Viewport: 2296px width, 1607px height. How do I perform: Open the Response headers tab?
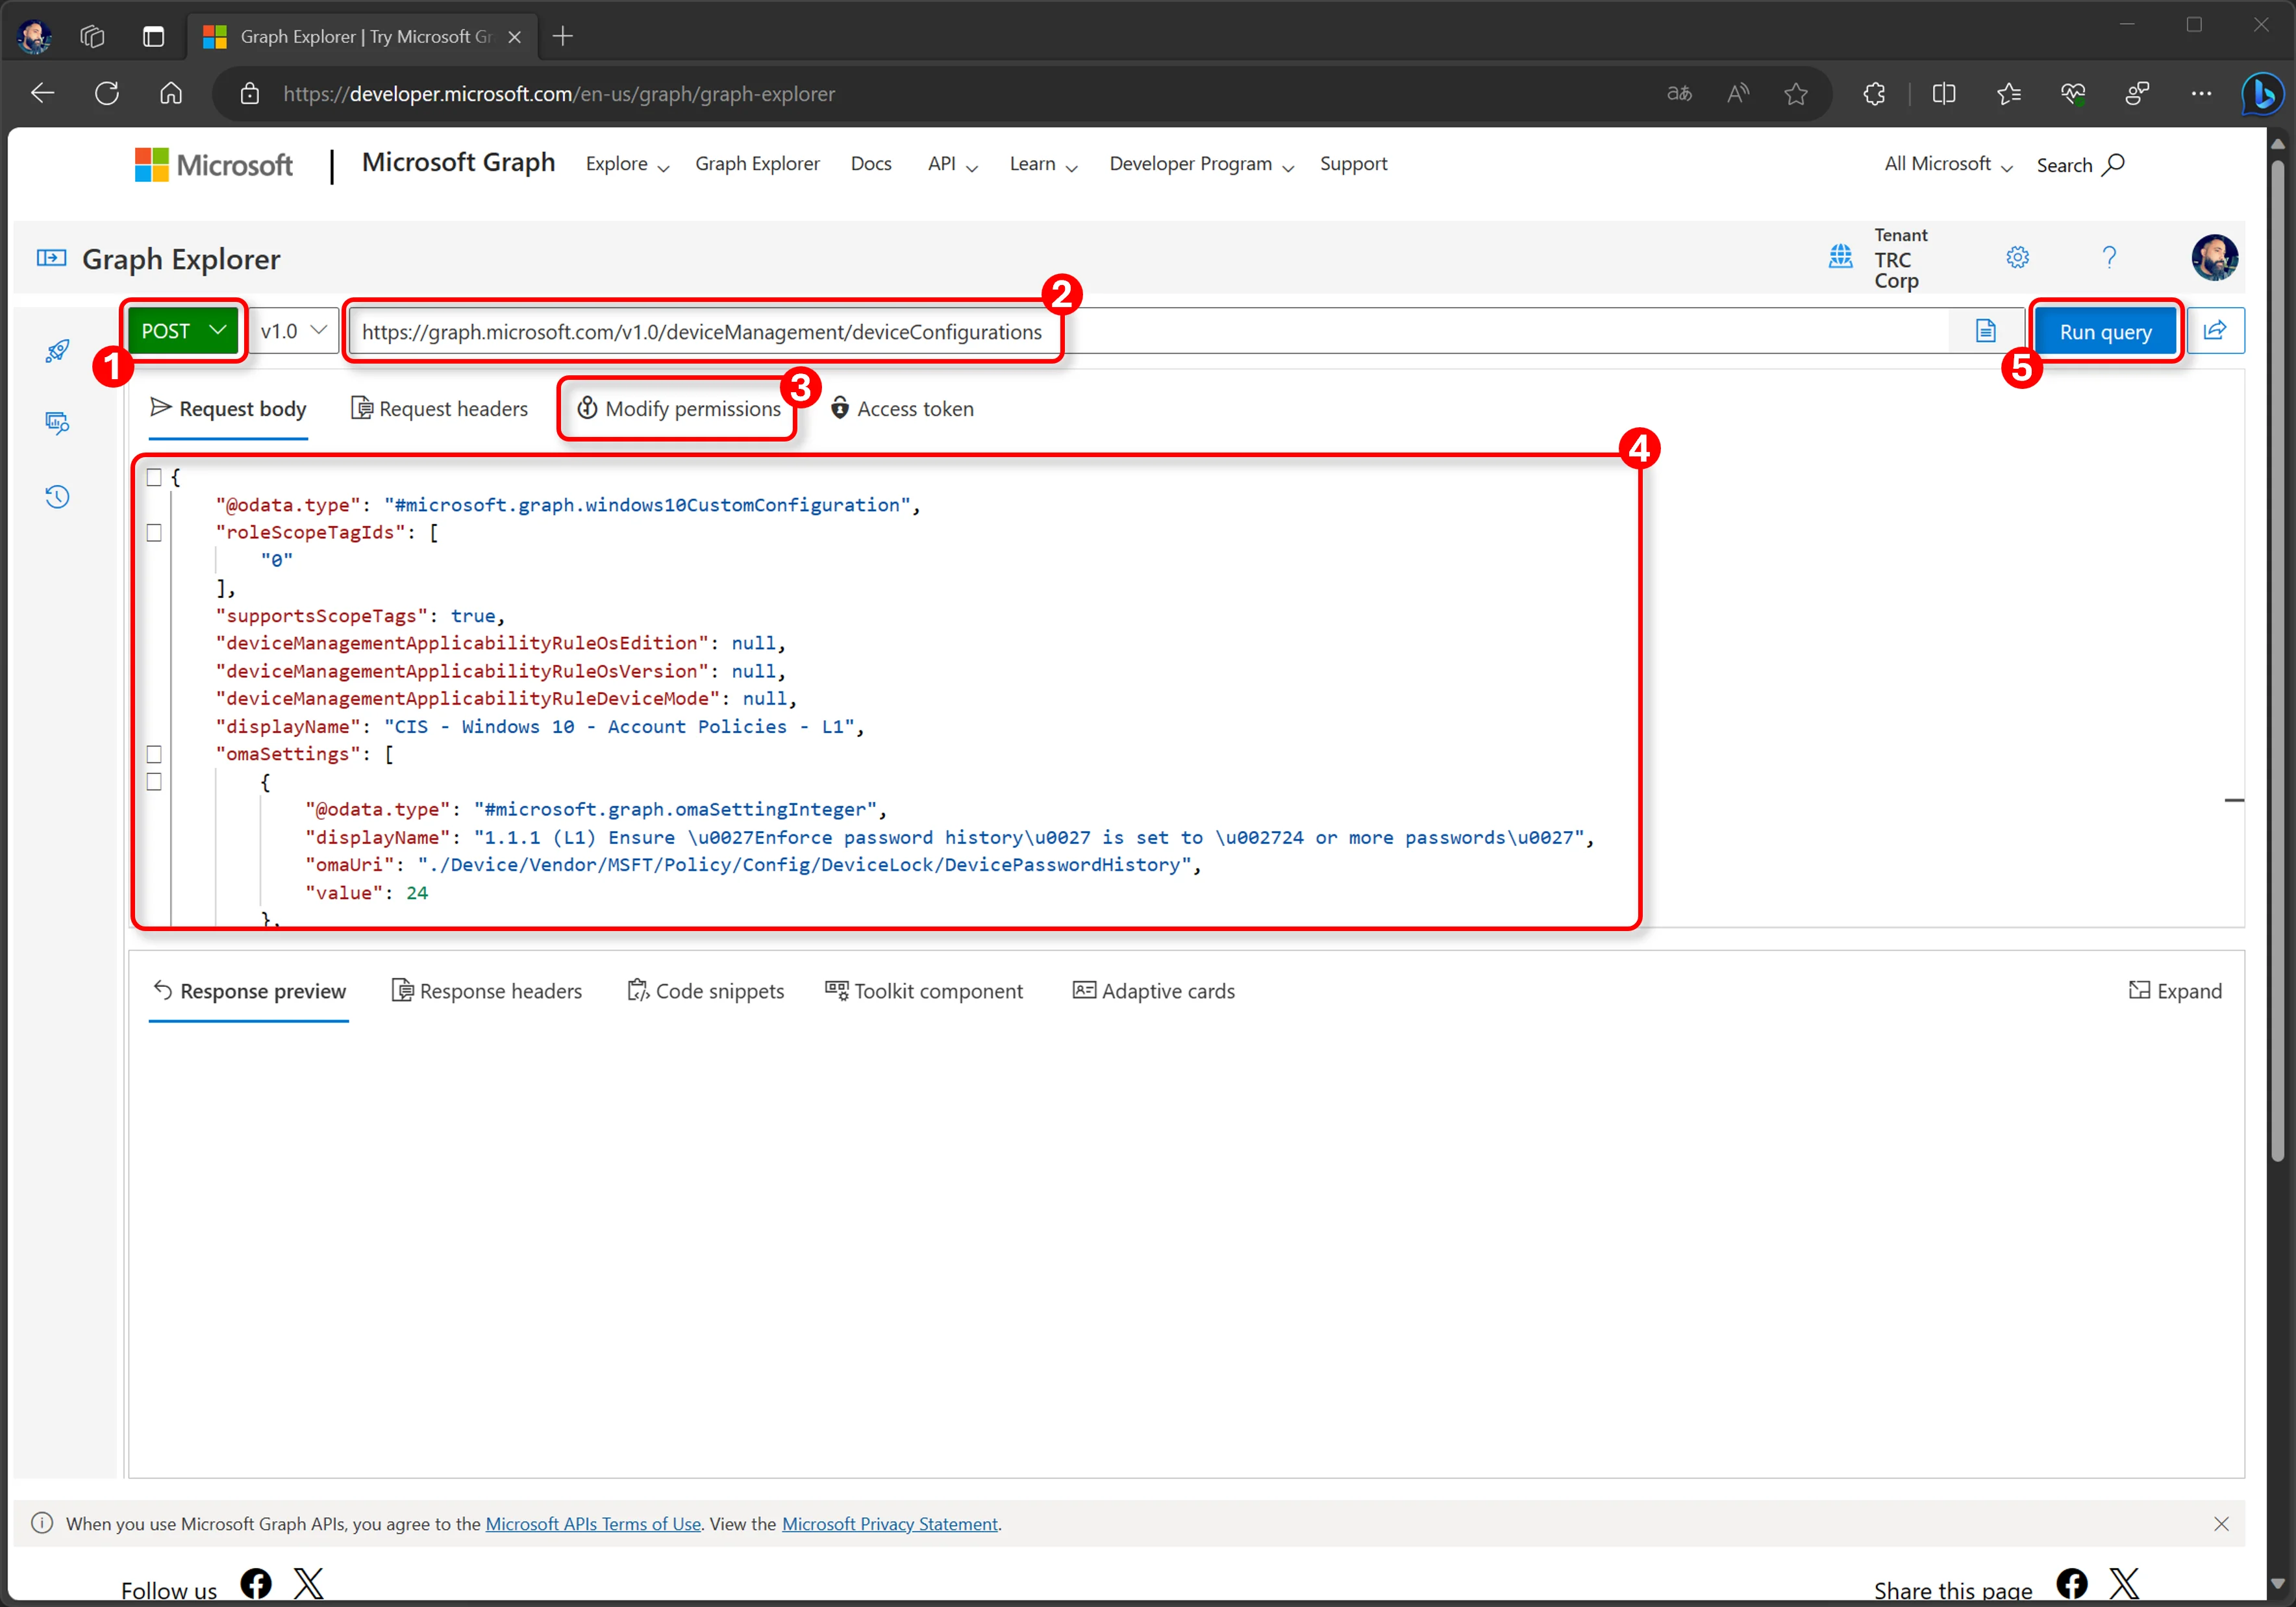(x=486, y=991)
